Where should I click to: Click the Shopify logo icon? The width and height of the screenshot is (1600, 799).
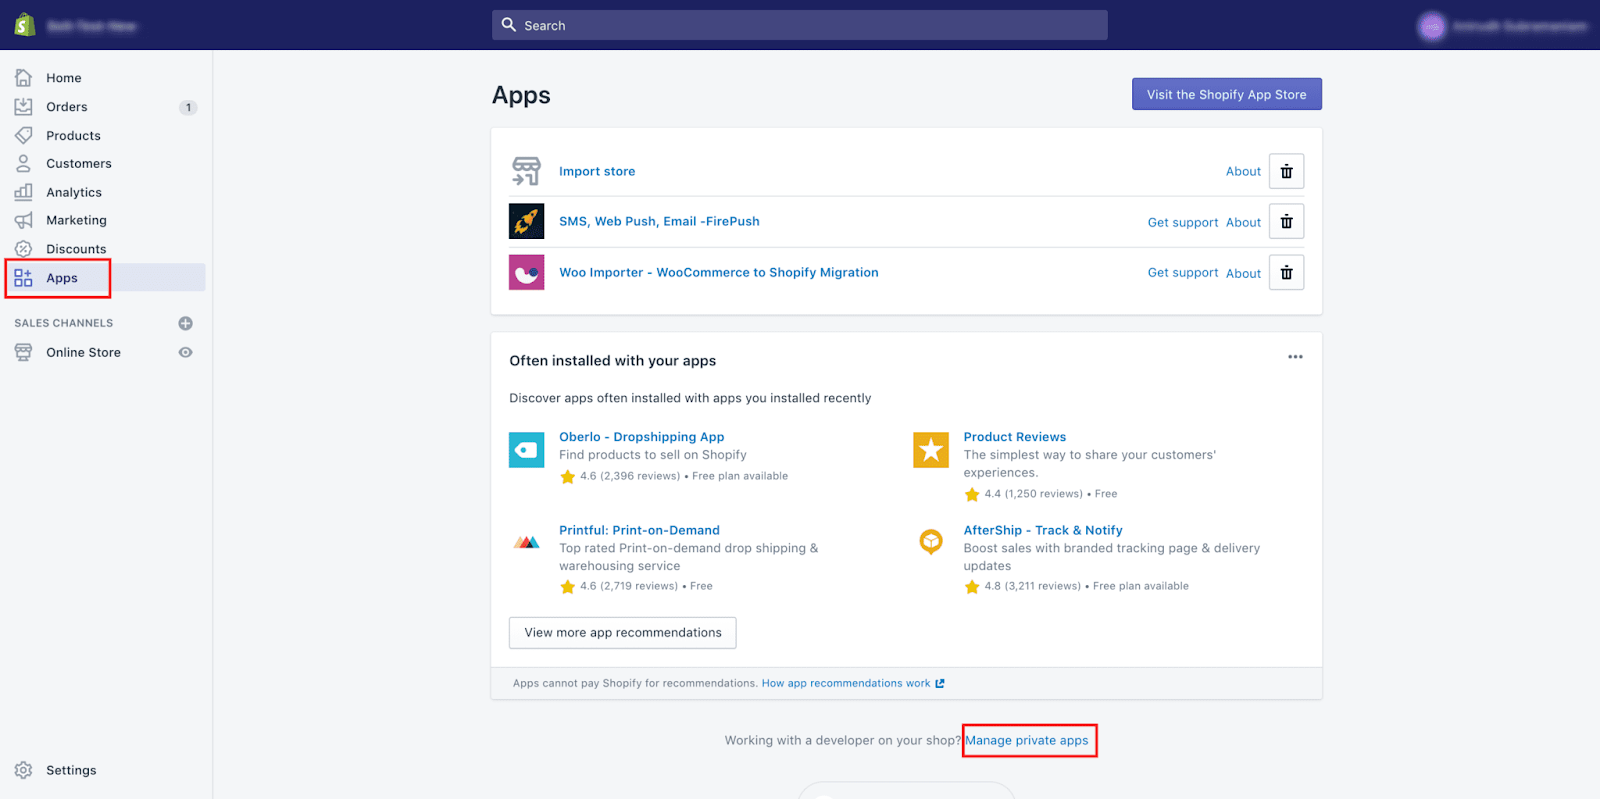coord(25,25)
